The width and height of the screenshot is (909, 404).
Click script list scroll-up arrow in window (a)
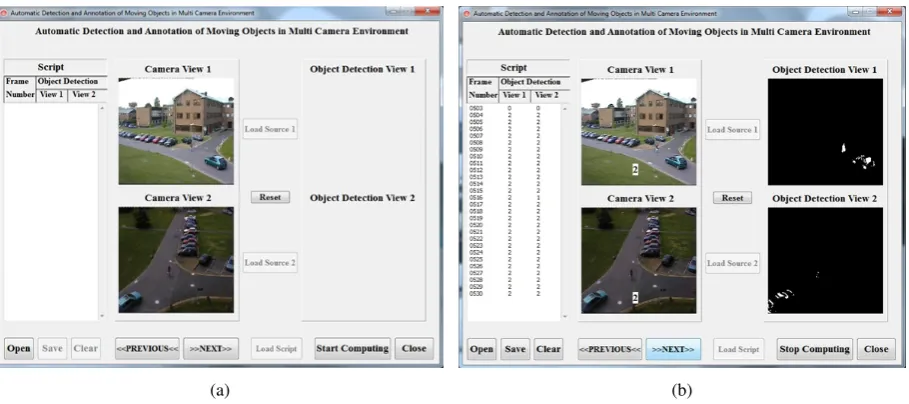tap(102, 107)
